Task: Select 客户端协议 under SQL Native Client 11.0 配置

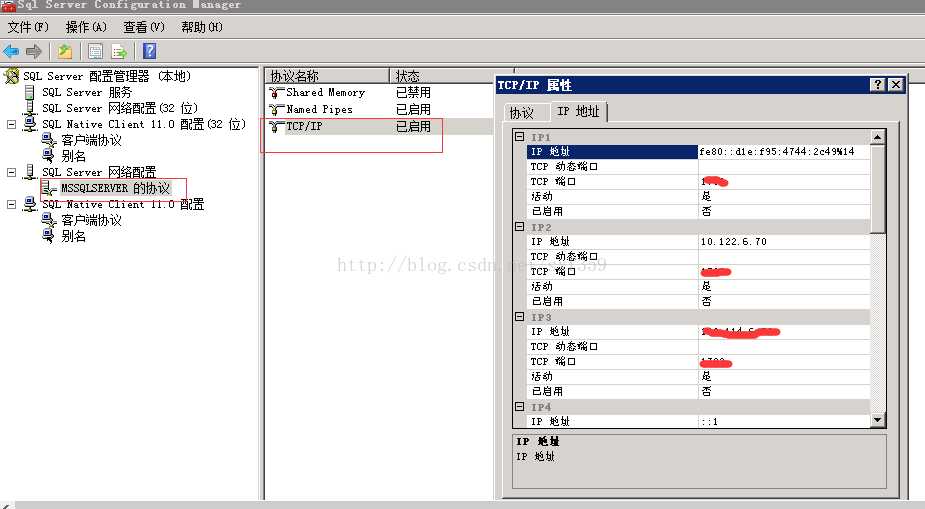Action: click(91, 221)
